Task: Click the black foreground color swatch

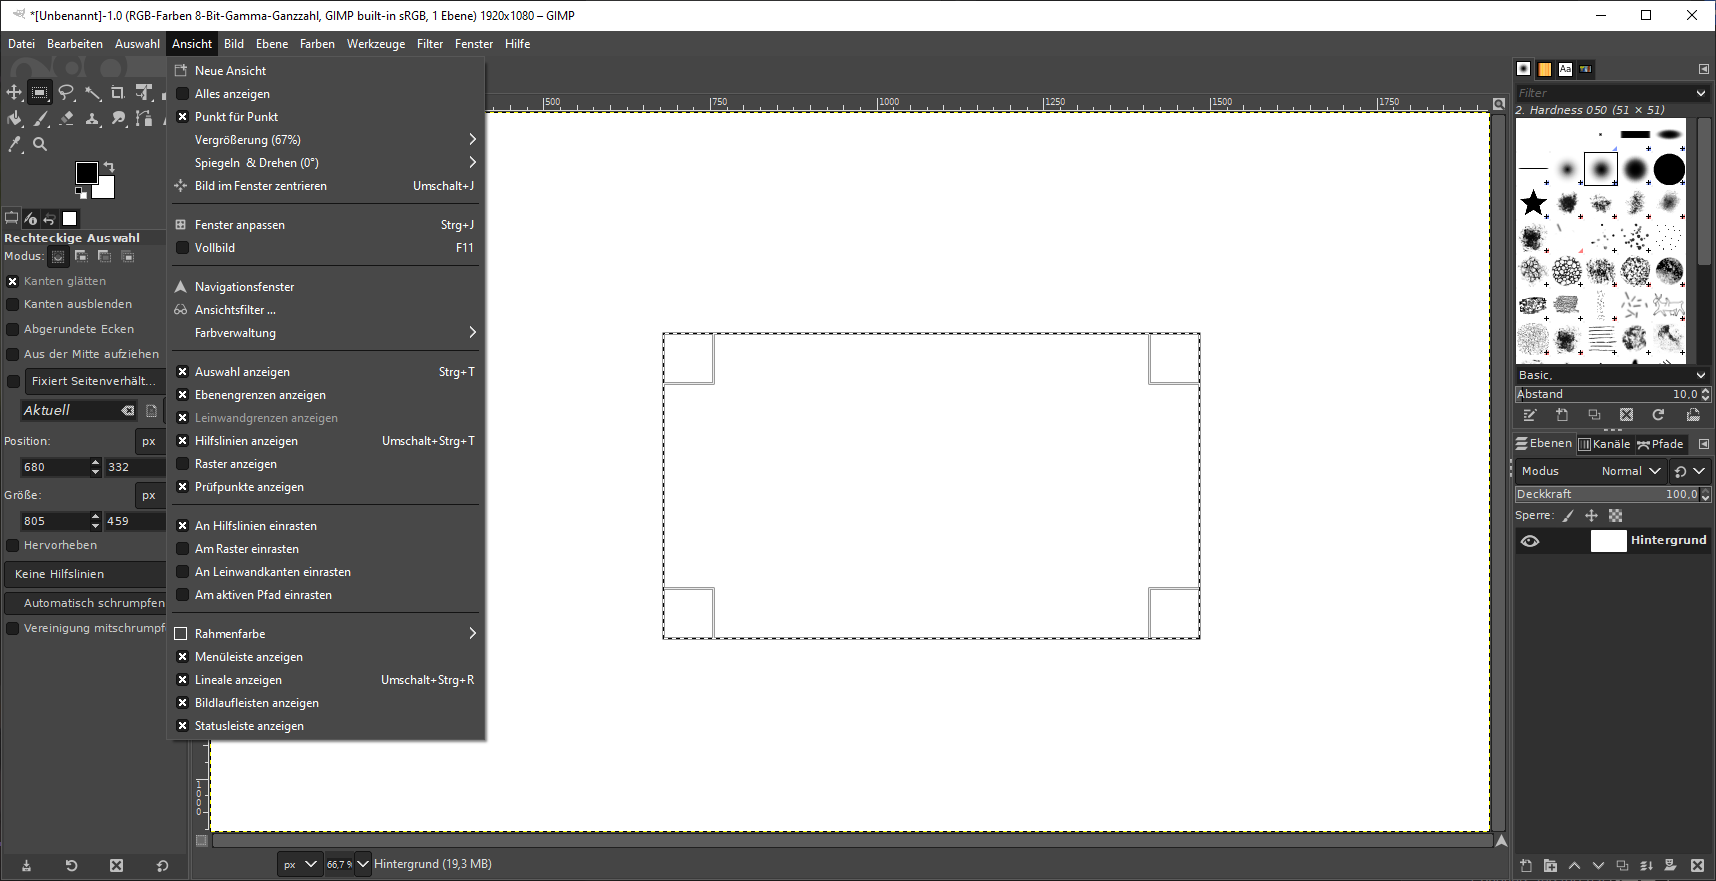Action: point(86,172)
